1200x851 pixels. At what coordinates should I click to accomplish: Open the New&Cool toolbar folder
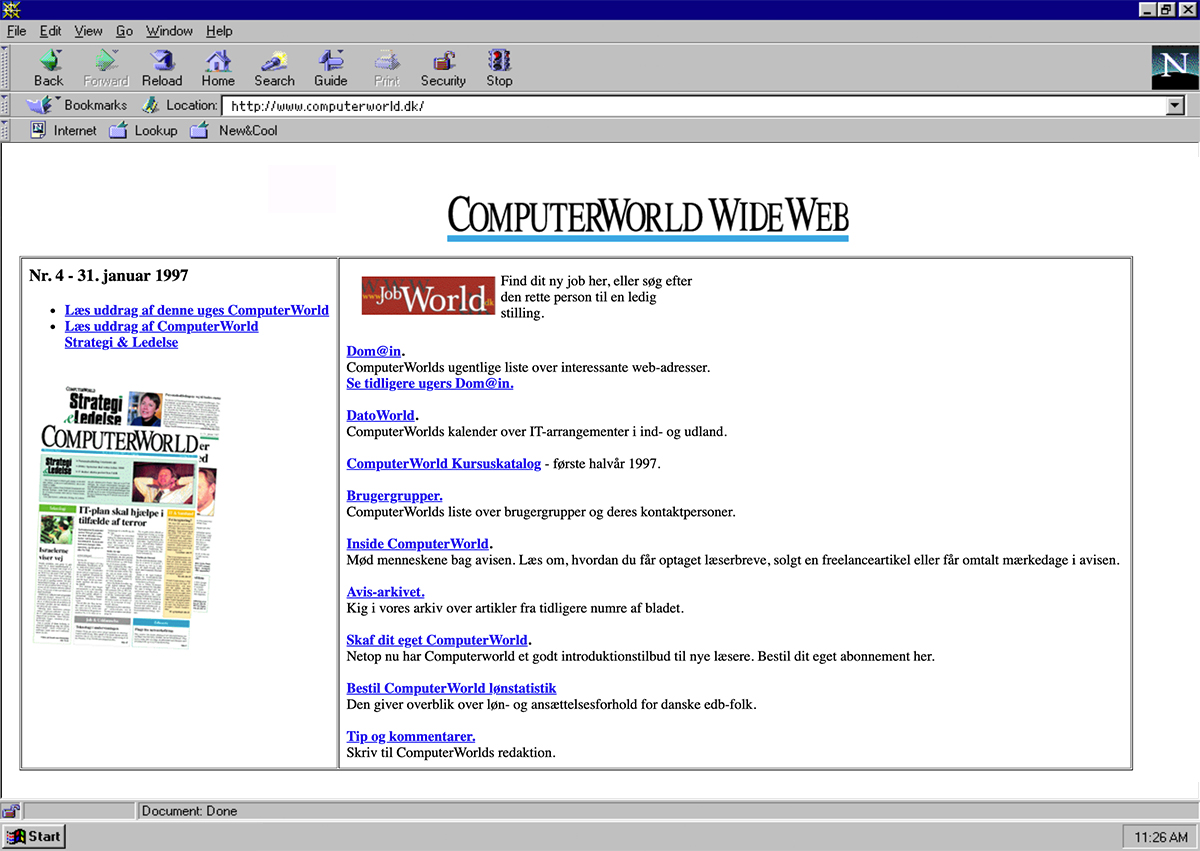pos(234,130)
